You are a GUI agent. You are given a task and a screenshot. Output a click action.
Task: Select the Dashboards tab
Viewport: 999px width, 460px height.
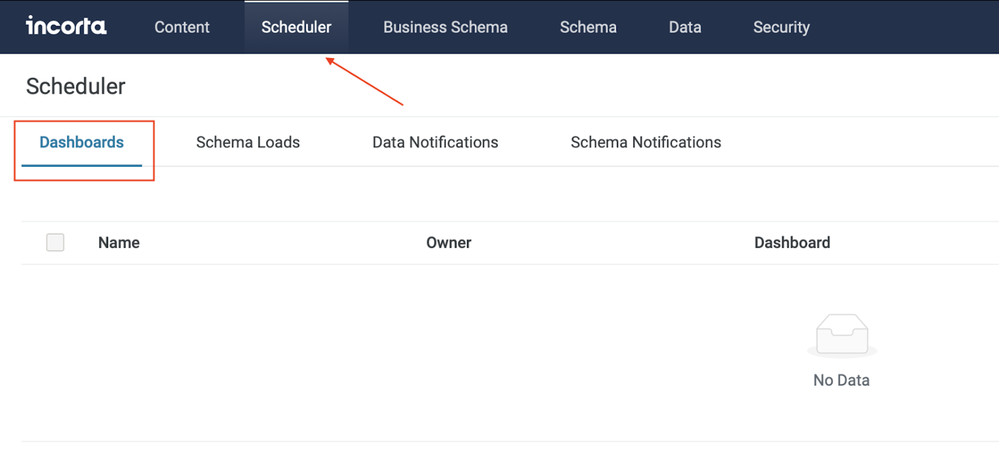(82, 142)
